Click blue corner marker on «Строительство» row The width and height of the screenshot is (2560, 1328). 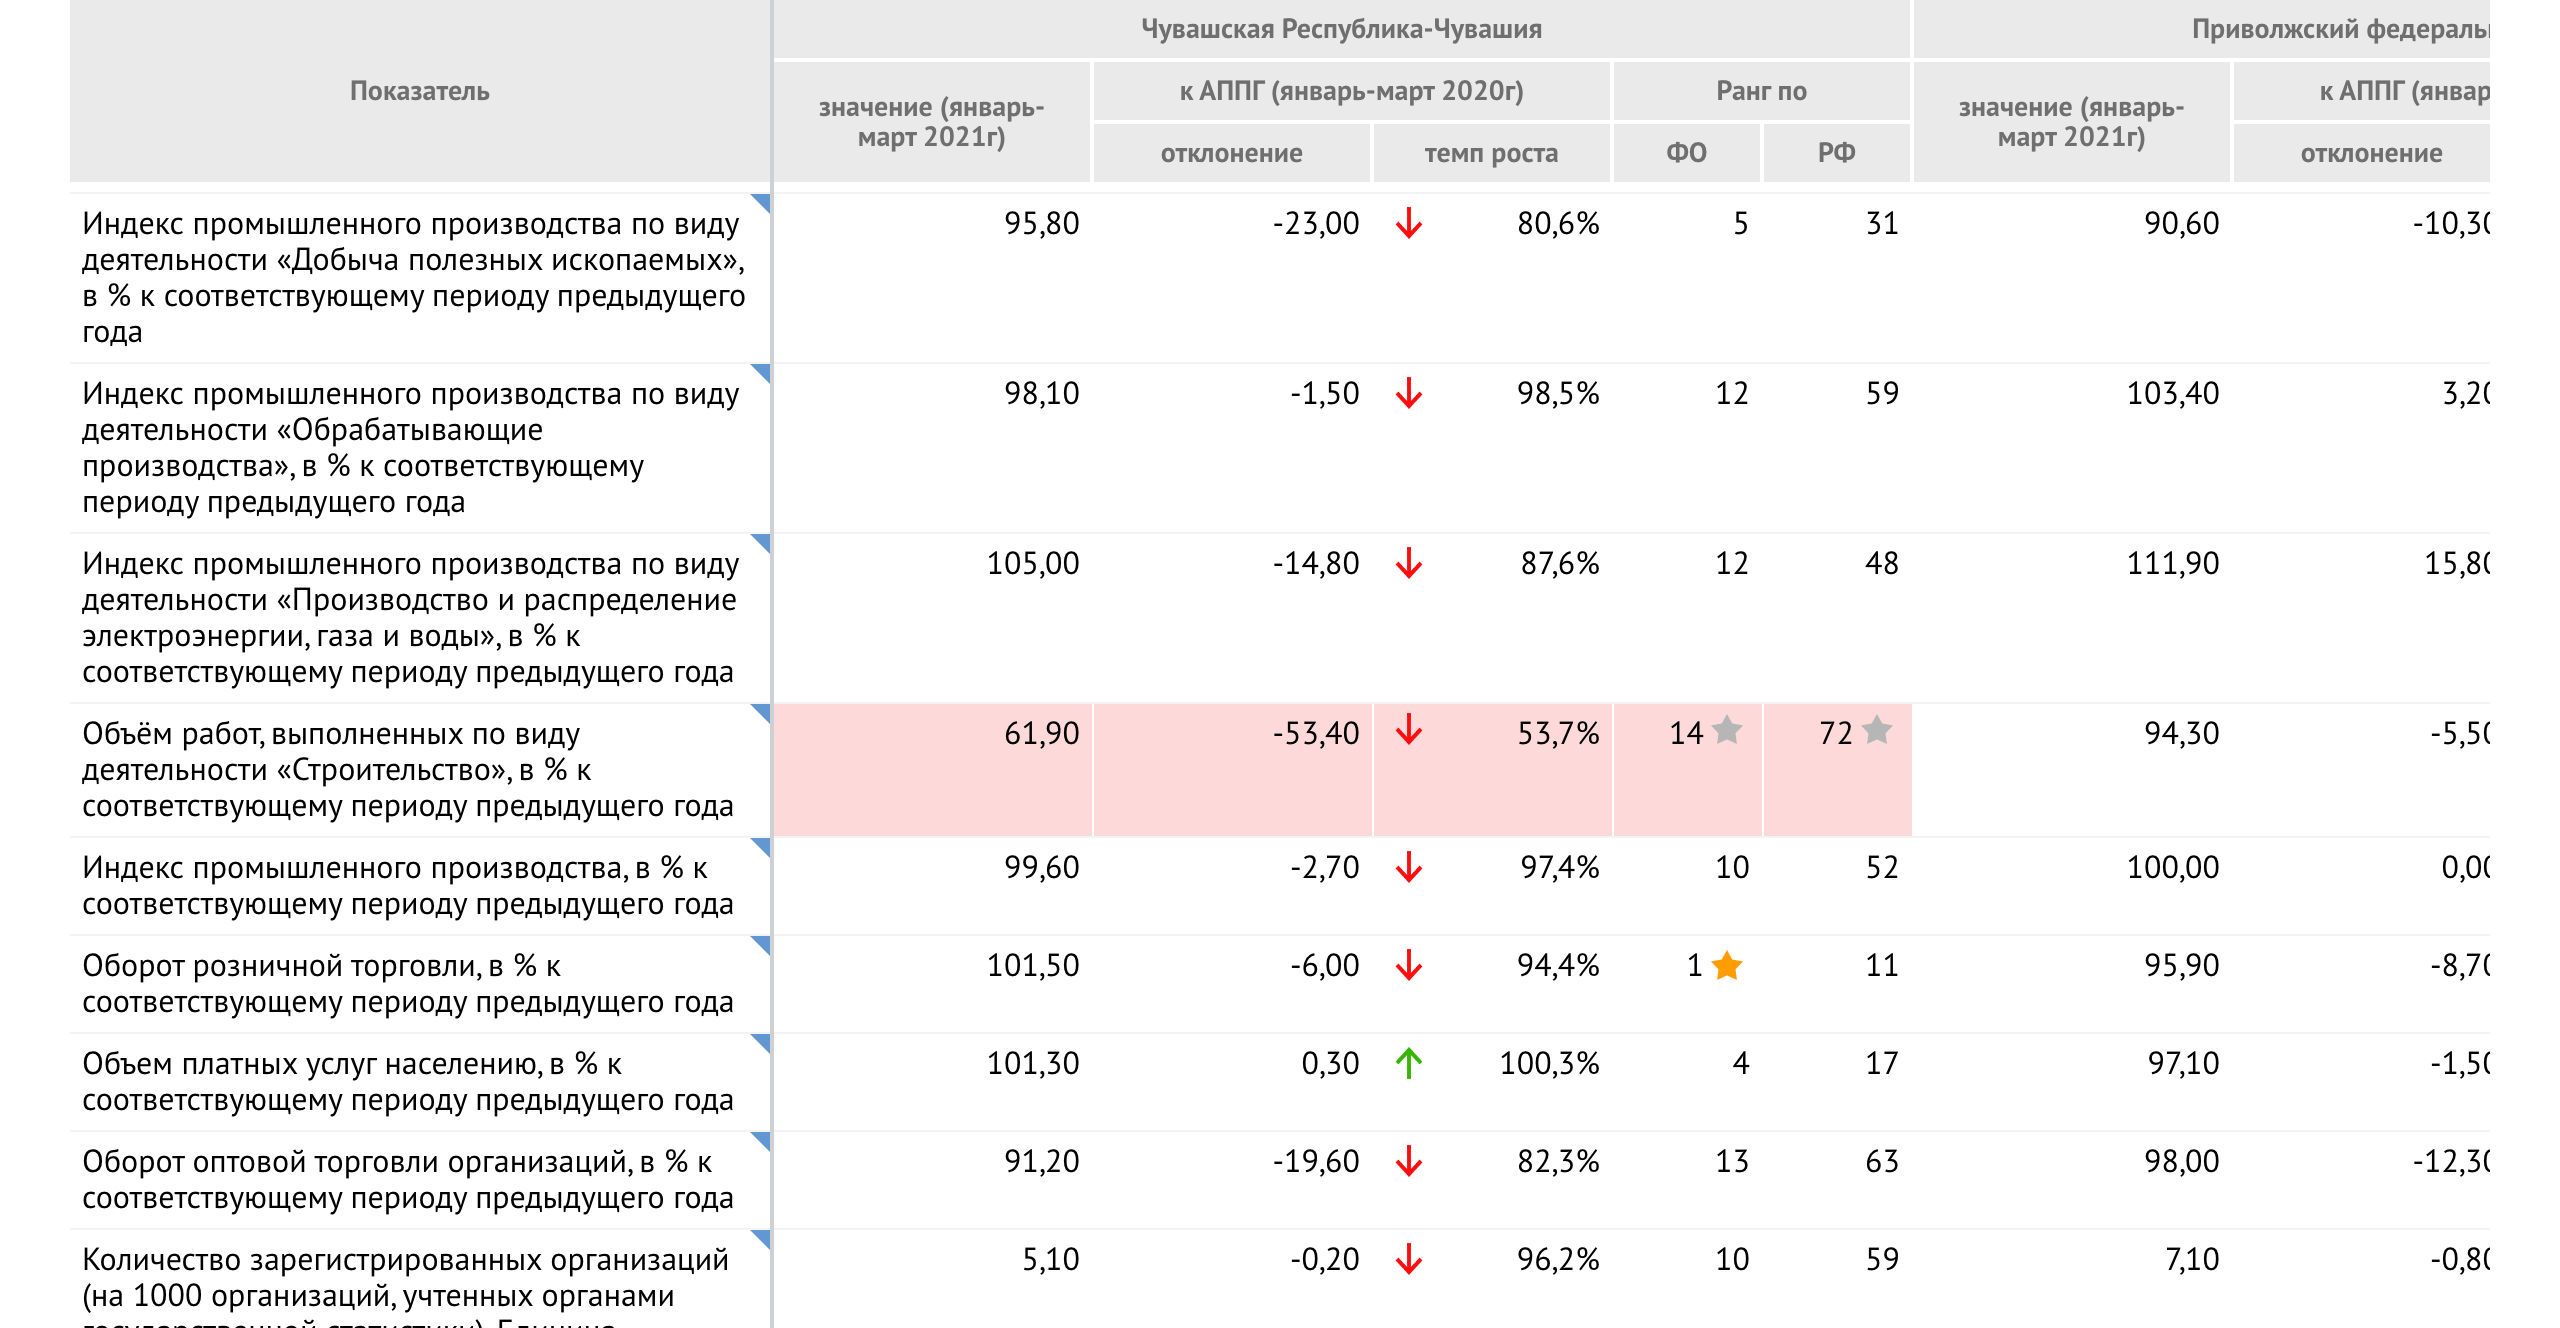(x=762, y=712)
